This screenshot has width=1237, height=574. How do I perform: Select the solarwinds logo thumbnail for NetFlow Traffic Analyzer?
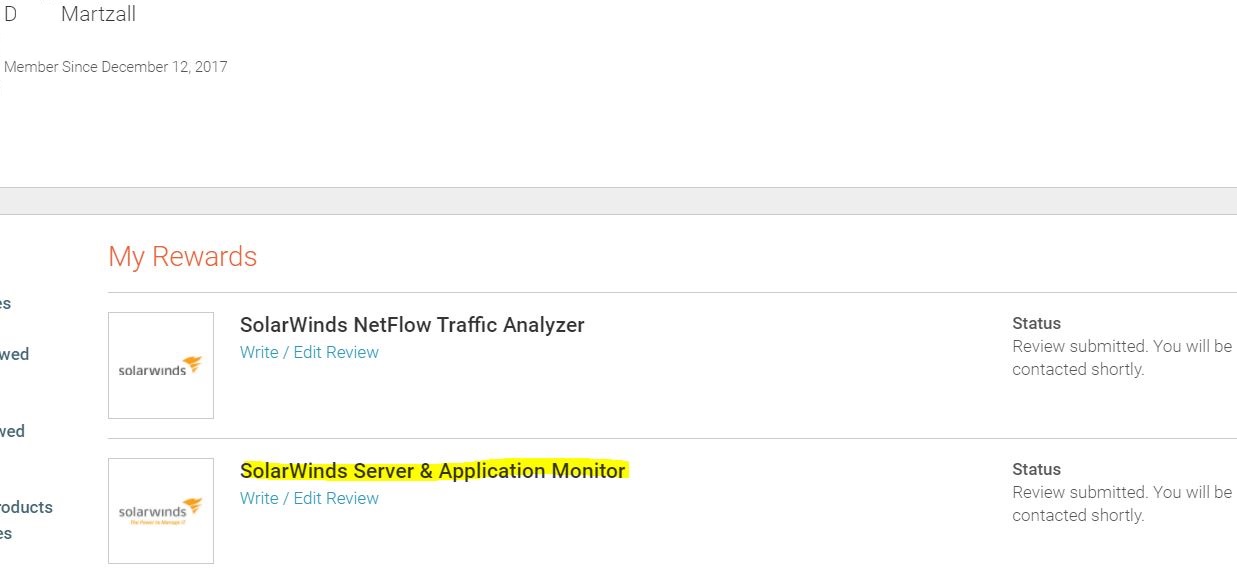[161, 365]
